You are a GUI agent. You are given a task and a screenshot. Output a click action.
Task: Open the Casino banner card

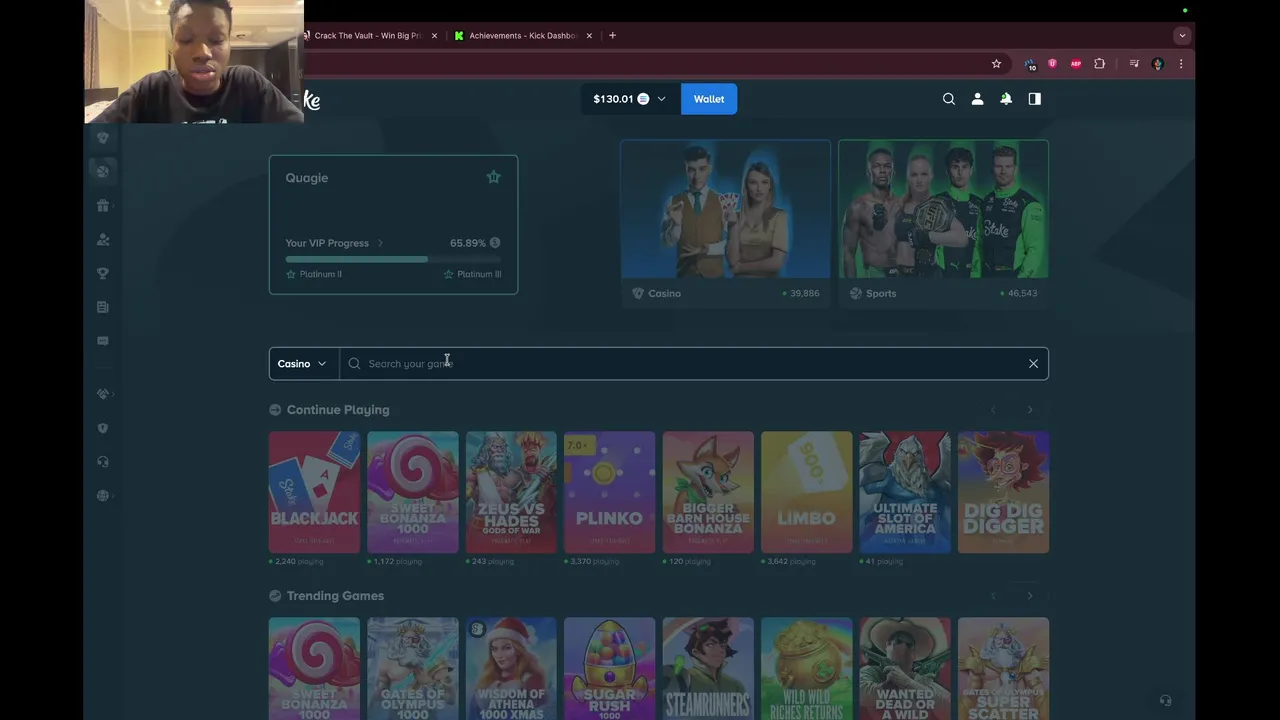coord(725,222)
